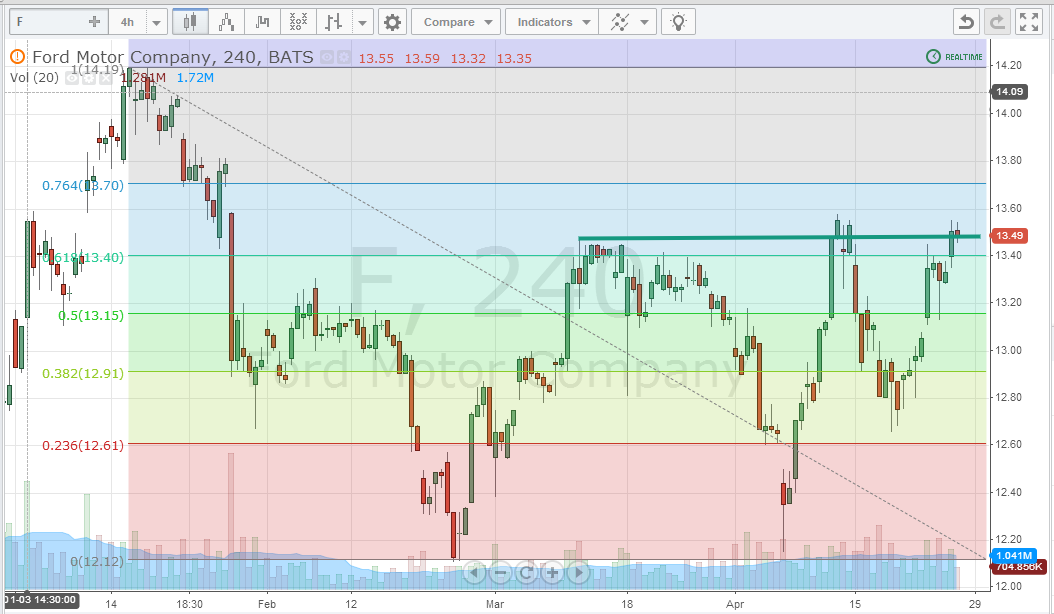This screenshot has height=614, width=1054.
Task: Select the green horizontal trend line
Action: click(779, 237)
